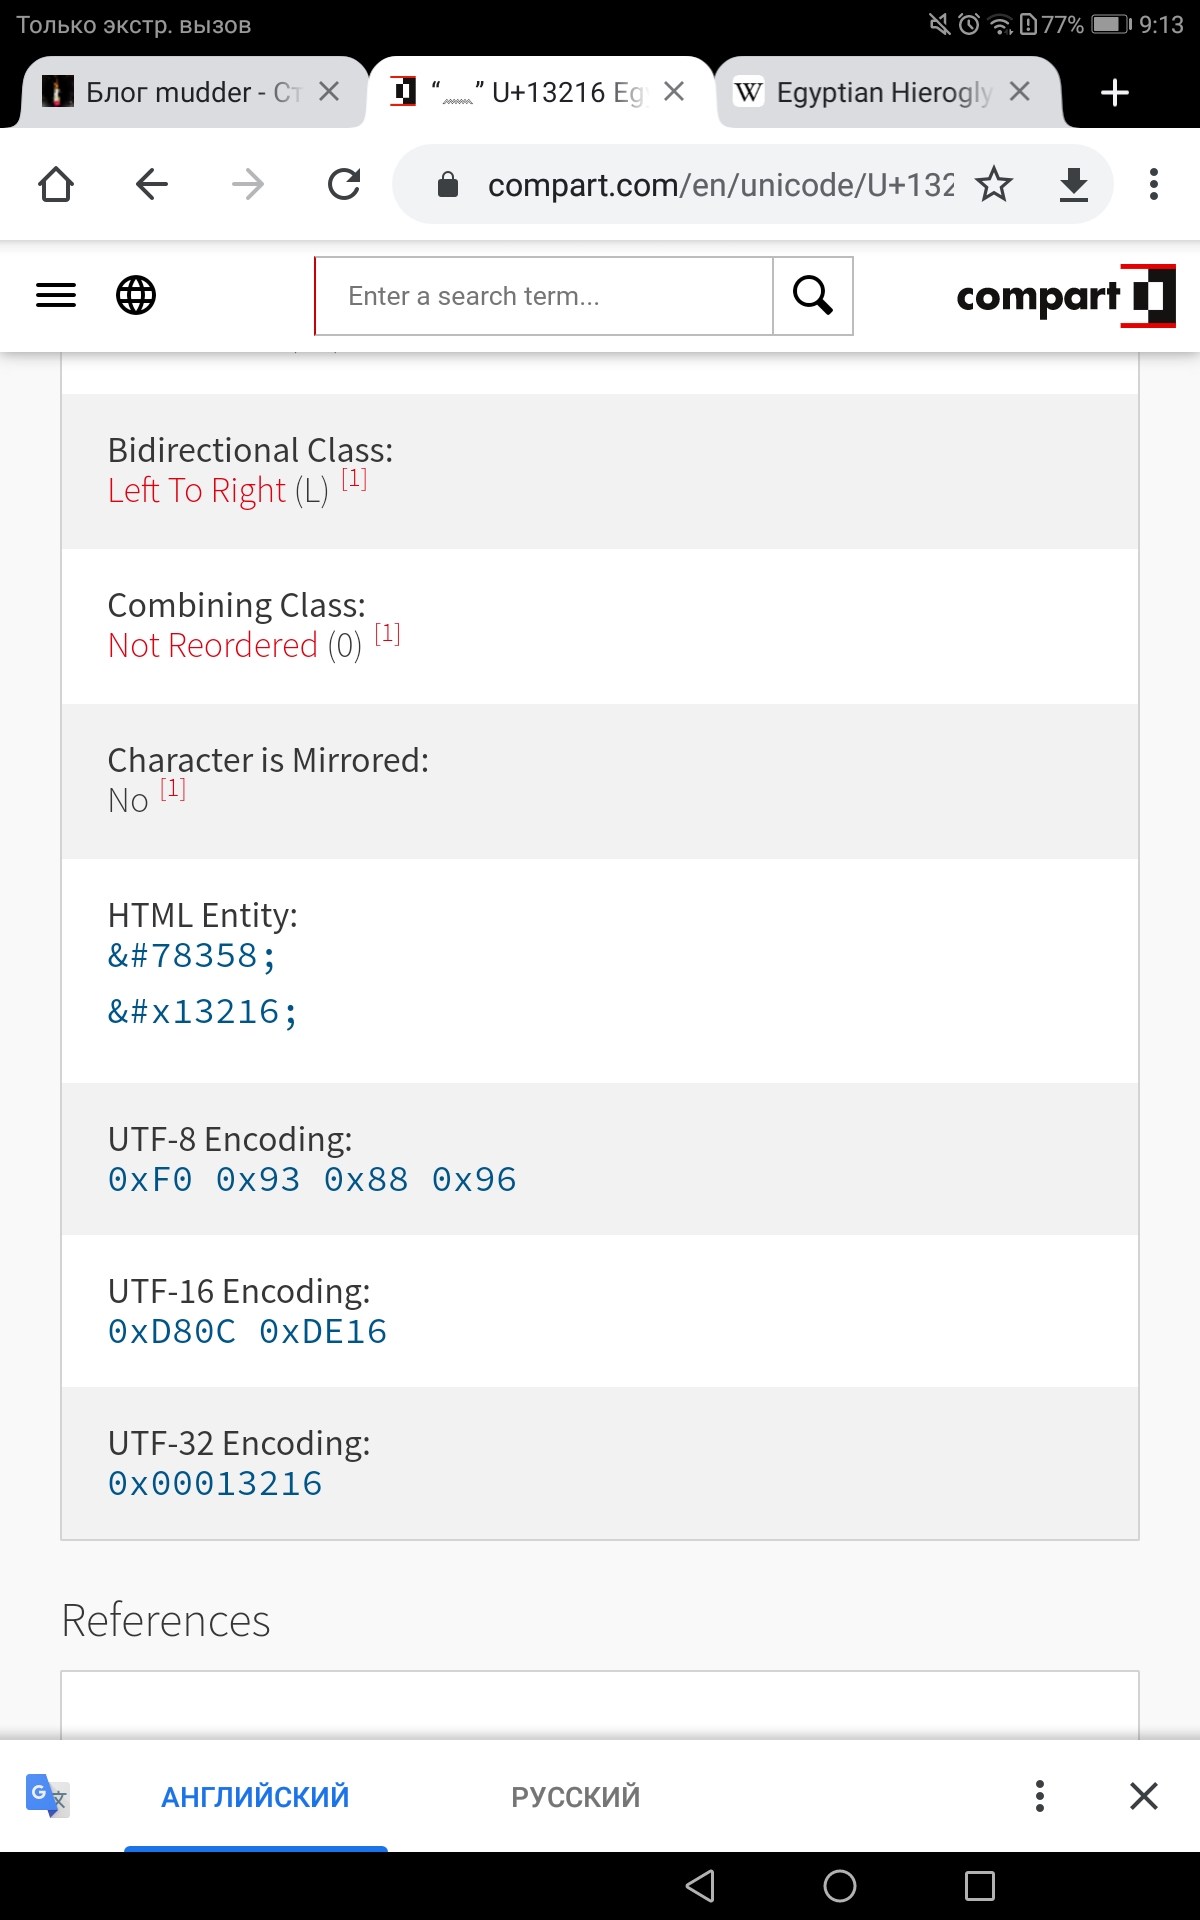This screenshot has height=1920, width=1200.
Task: Open Chrome three-dot overflow menu
Action: tap(1154, 184)
